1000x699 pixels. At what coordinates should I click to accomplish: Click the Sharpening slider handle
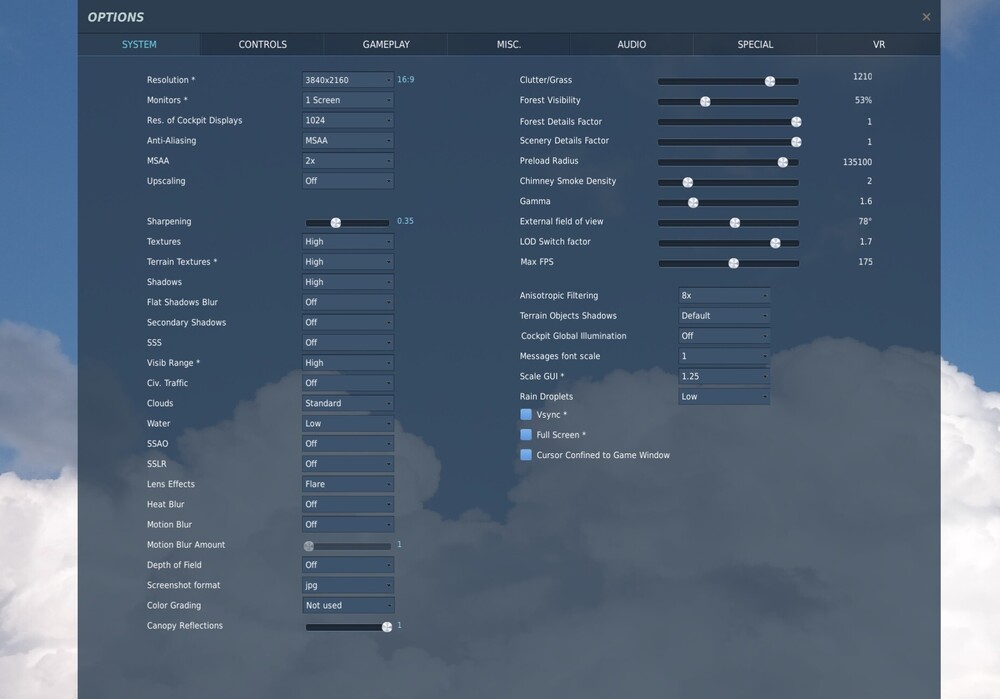335,223
